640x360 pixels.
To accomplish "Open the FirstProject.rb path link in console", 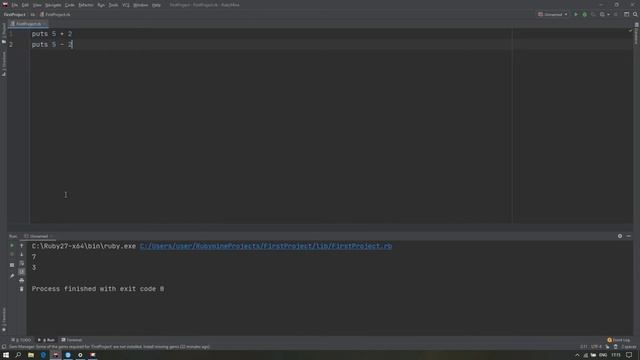I will (266, 246).
